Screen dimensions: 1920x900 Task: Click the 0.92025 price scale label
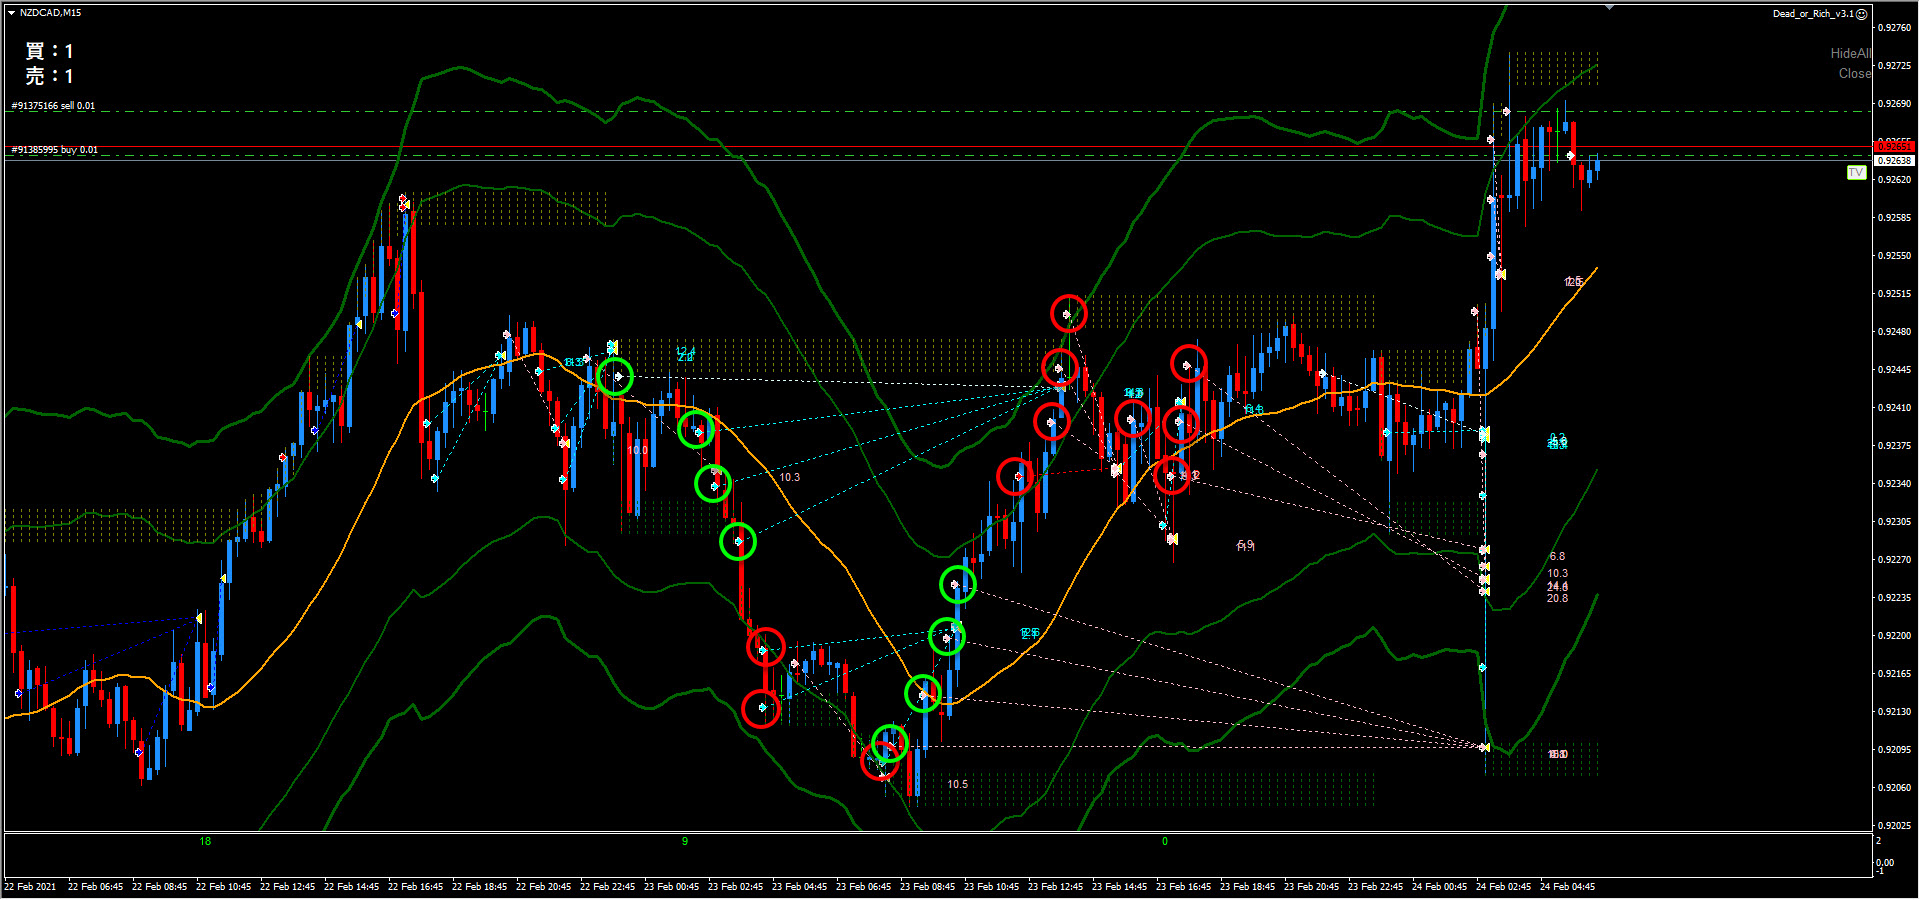click(x=1895, y=826)
